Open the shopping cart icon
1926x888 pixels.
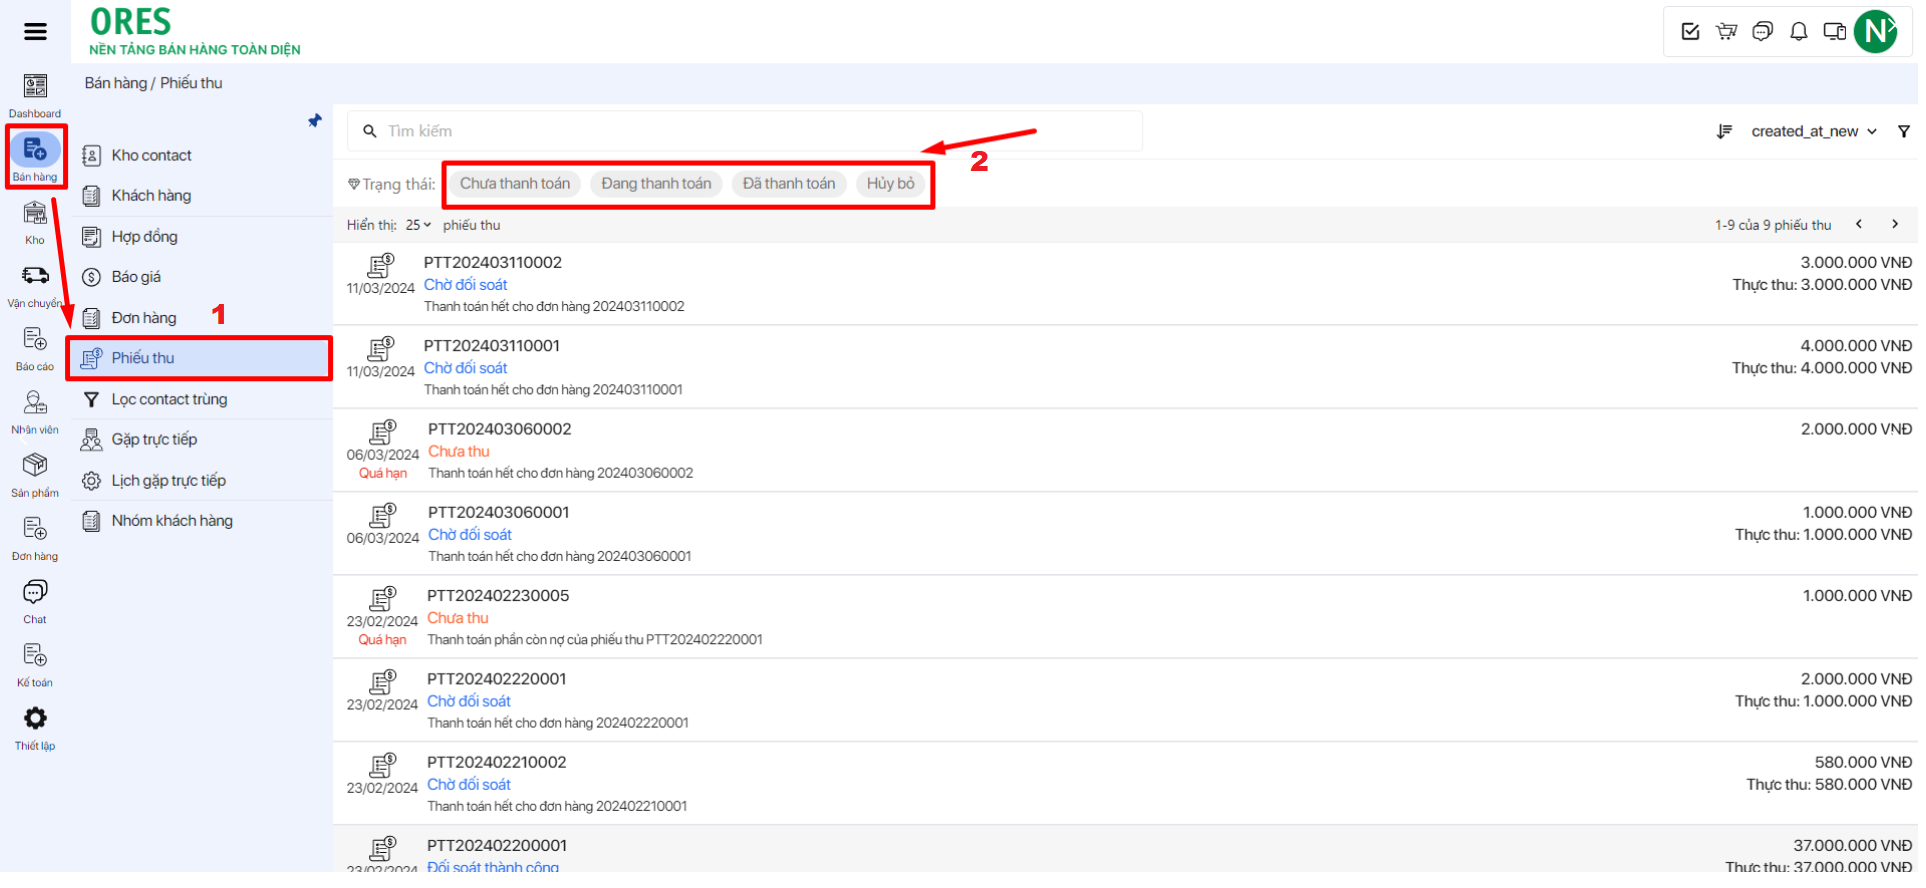pyautogui.click(x=1726, y=32)
